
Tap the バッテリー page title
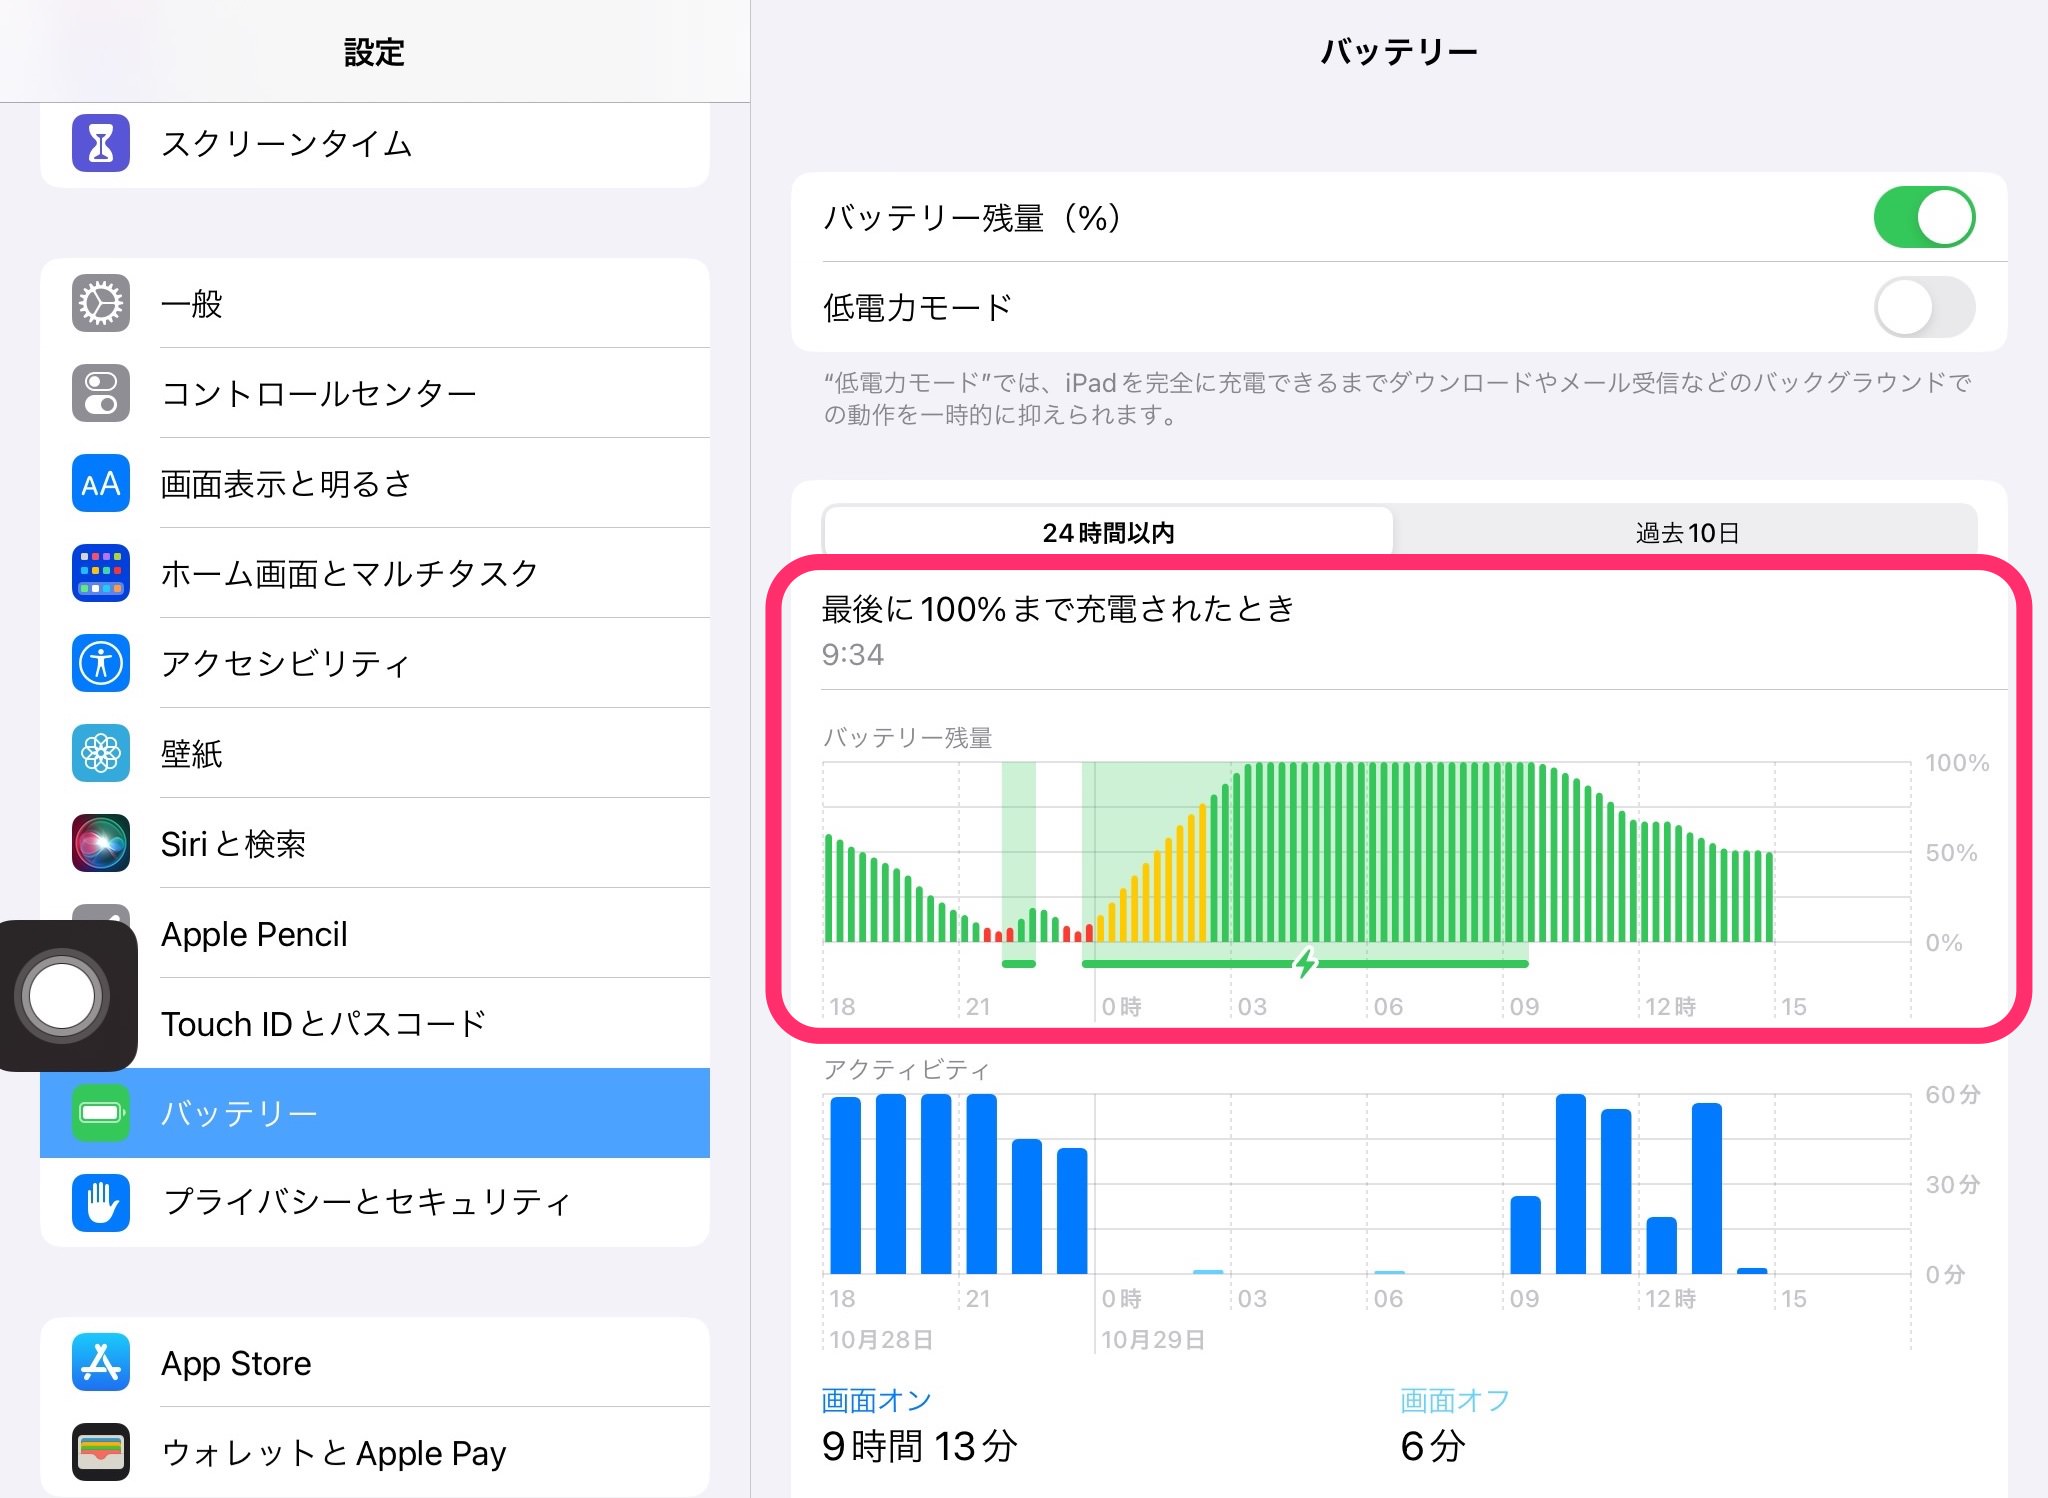[1399, 51]
